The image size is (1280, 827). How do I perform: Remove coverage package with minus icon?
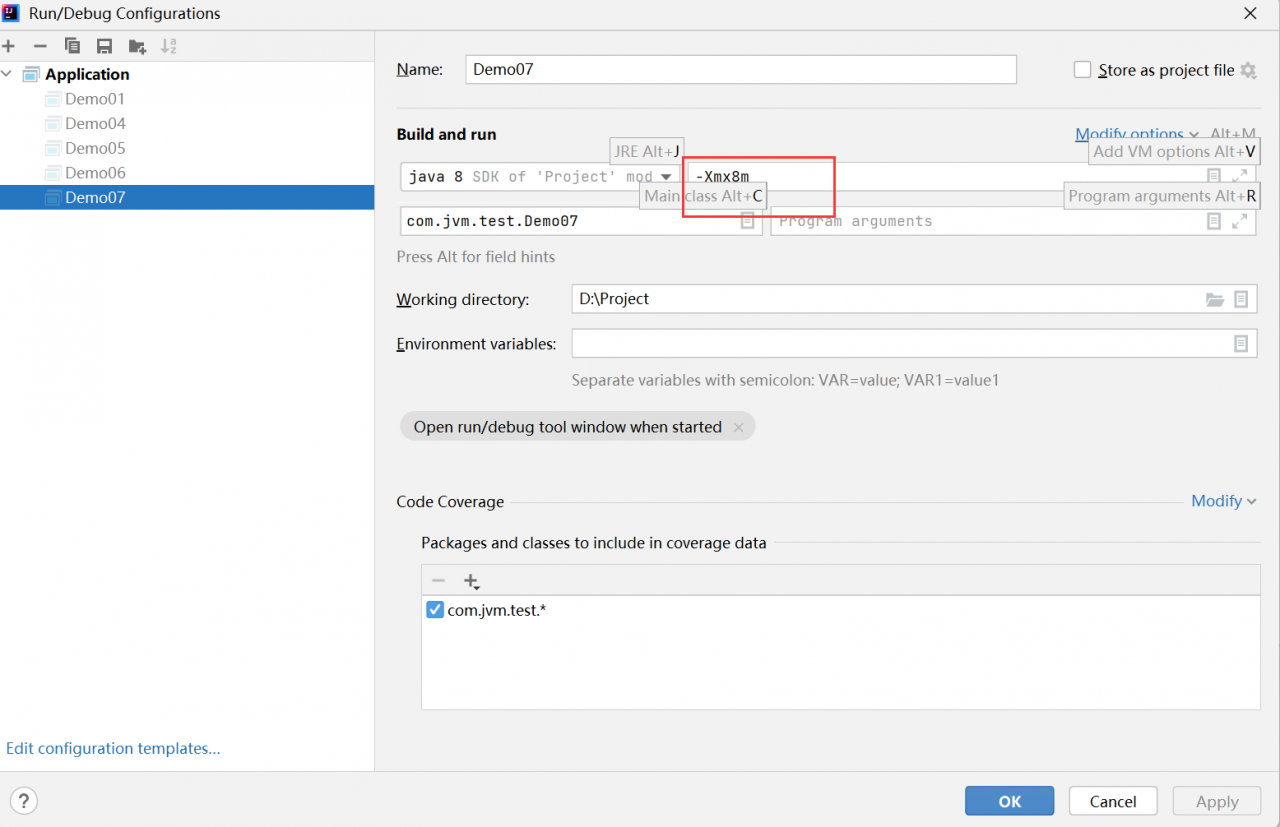[438, 581]
